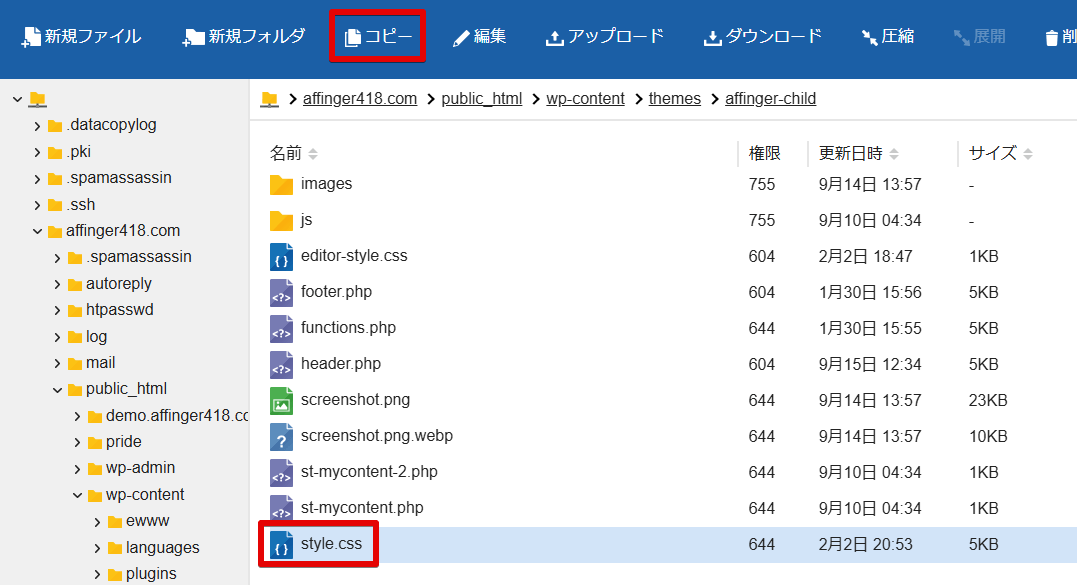Collapse the wp-content tree node
Screen dimensions: 1077x585
(x=78, y=495)
